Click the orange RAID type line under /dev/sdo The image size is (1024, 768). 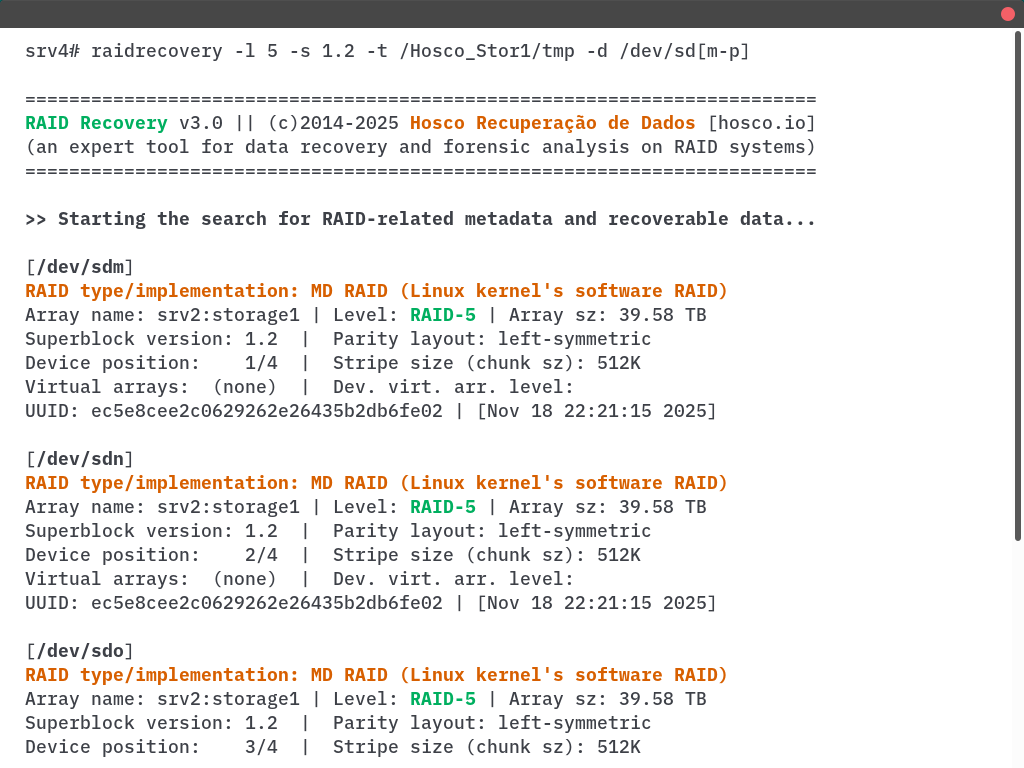click(x=376, y=675)
